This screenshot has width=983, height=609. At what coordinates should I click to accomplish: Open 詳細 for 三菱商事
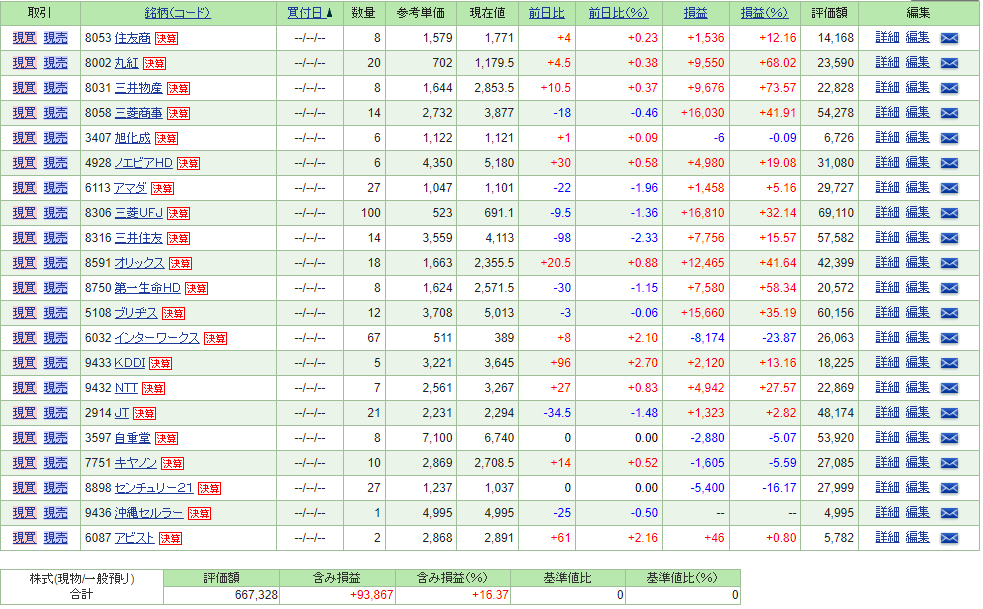887,113
